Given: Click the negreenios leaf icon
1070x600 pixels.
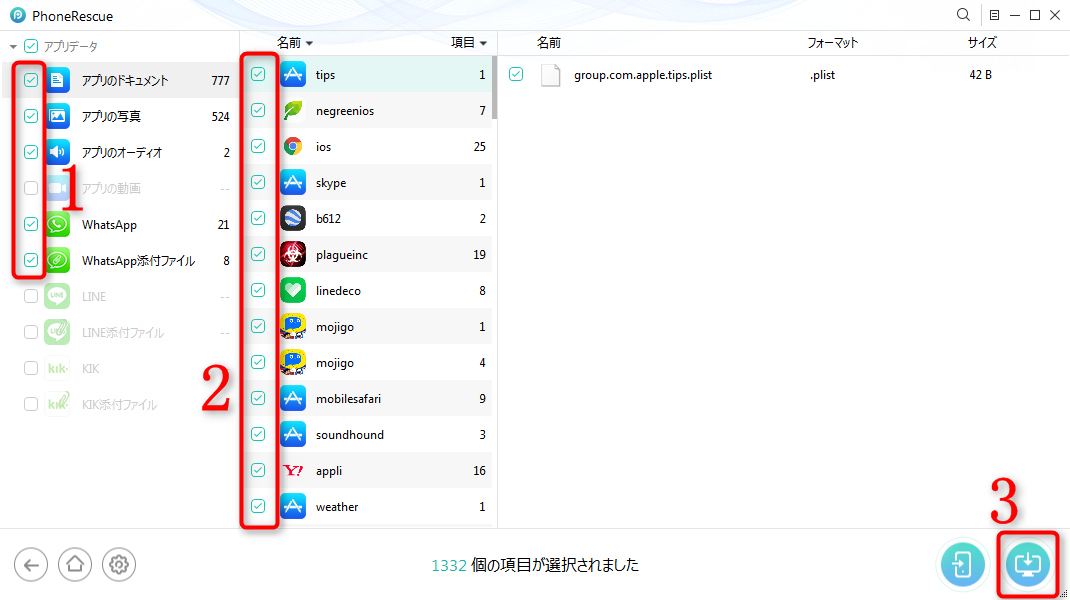Looking at the screenshot, I should (293, 111).
